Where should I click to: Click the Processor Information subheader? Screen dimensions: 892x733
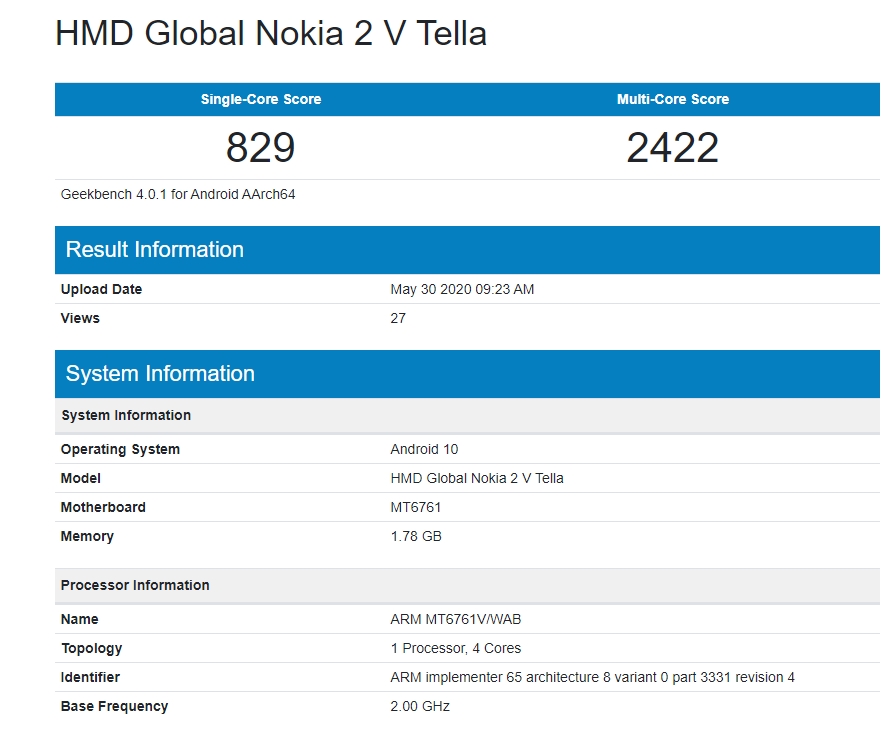tap(135, 585)
